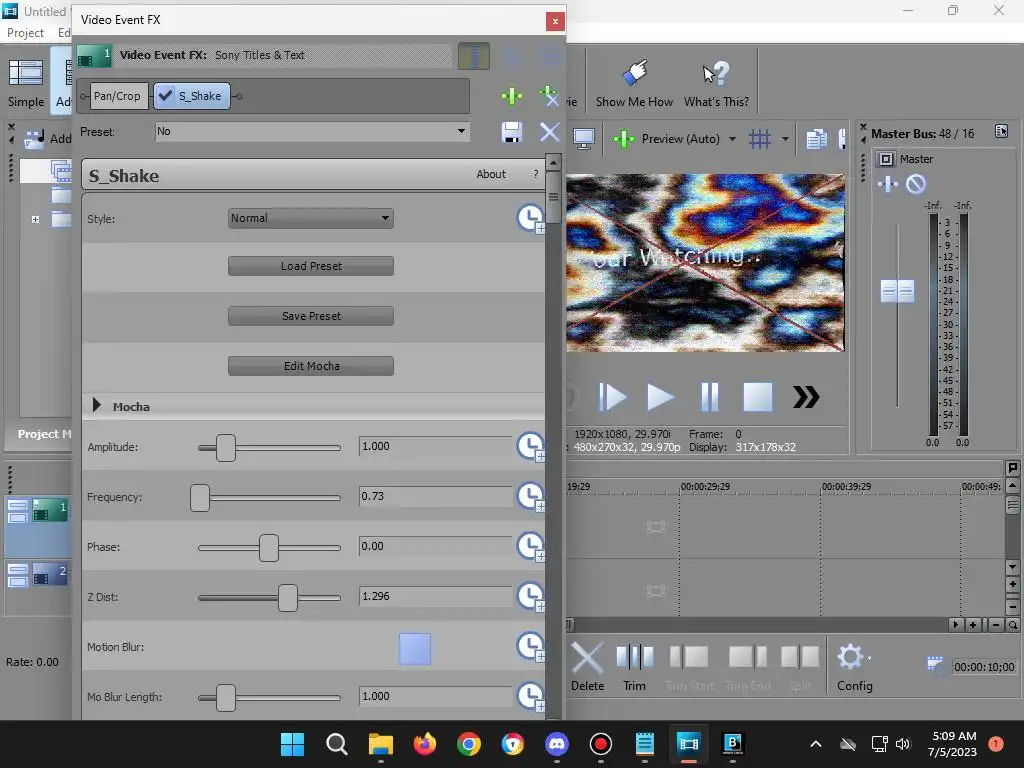1024x768 pixels.
Task: Click the Play button in preview transport
Action: [660, 397]
